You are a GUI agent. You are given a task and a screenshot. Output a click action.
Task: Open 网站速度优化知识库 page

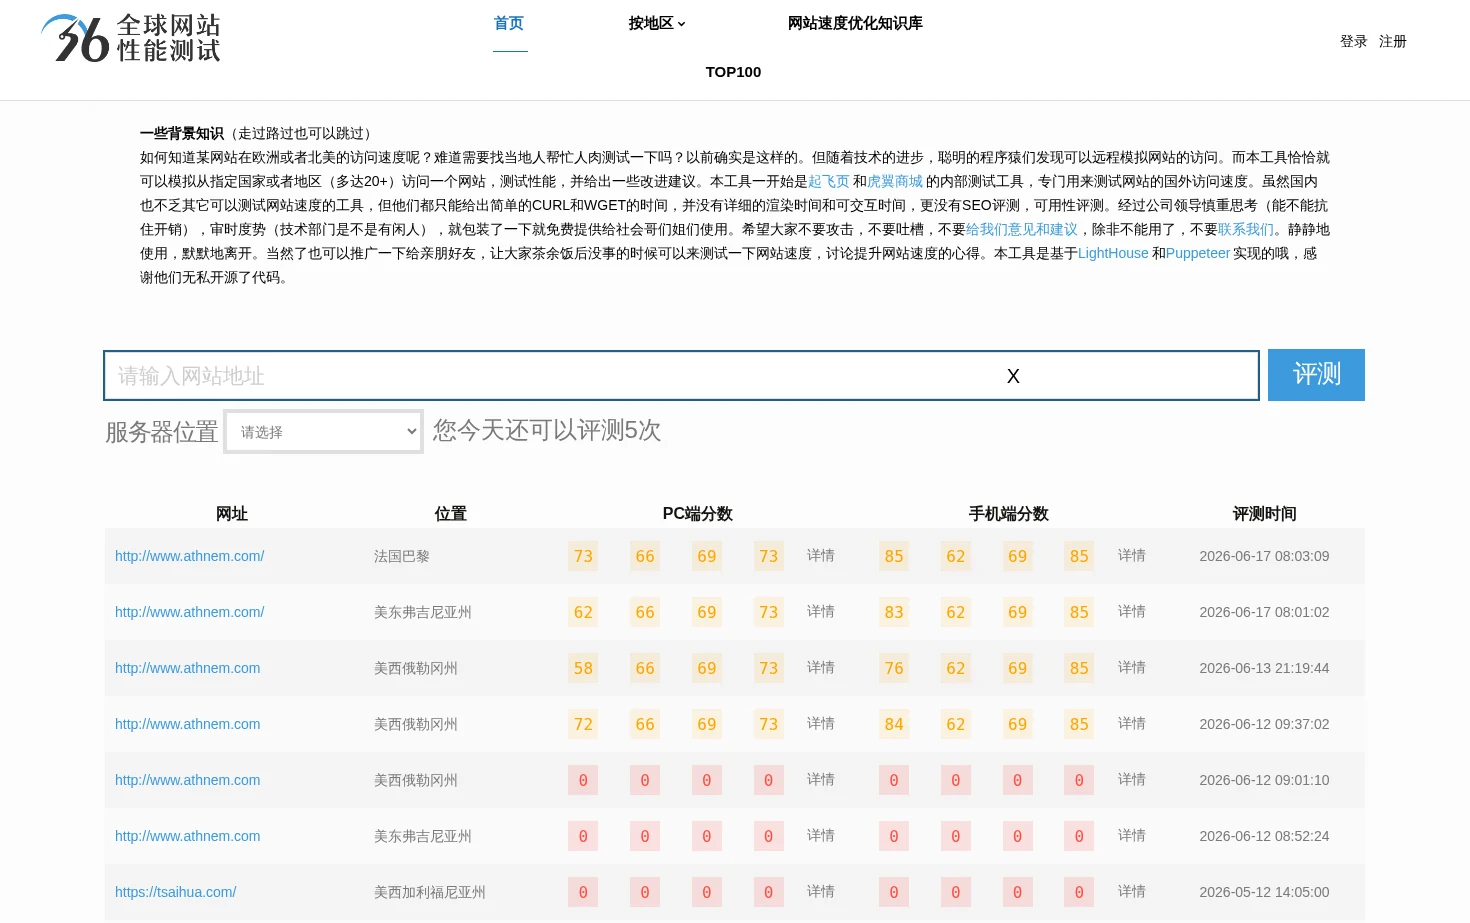click(x=855, y=23)
